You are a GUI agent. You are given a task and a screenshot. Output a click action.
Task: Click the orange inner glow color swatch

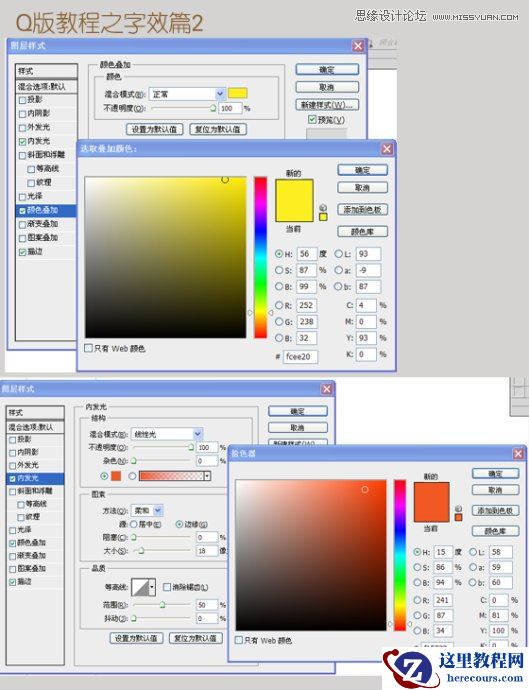point(116,476)
